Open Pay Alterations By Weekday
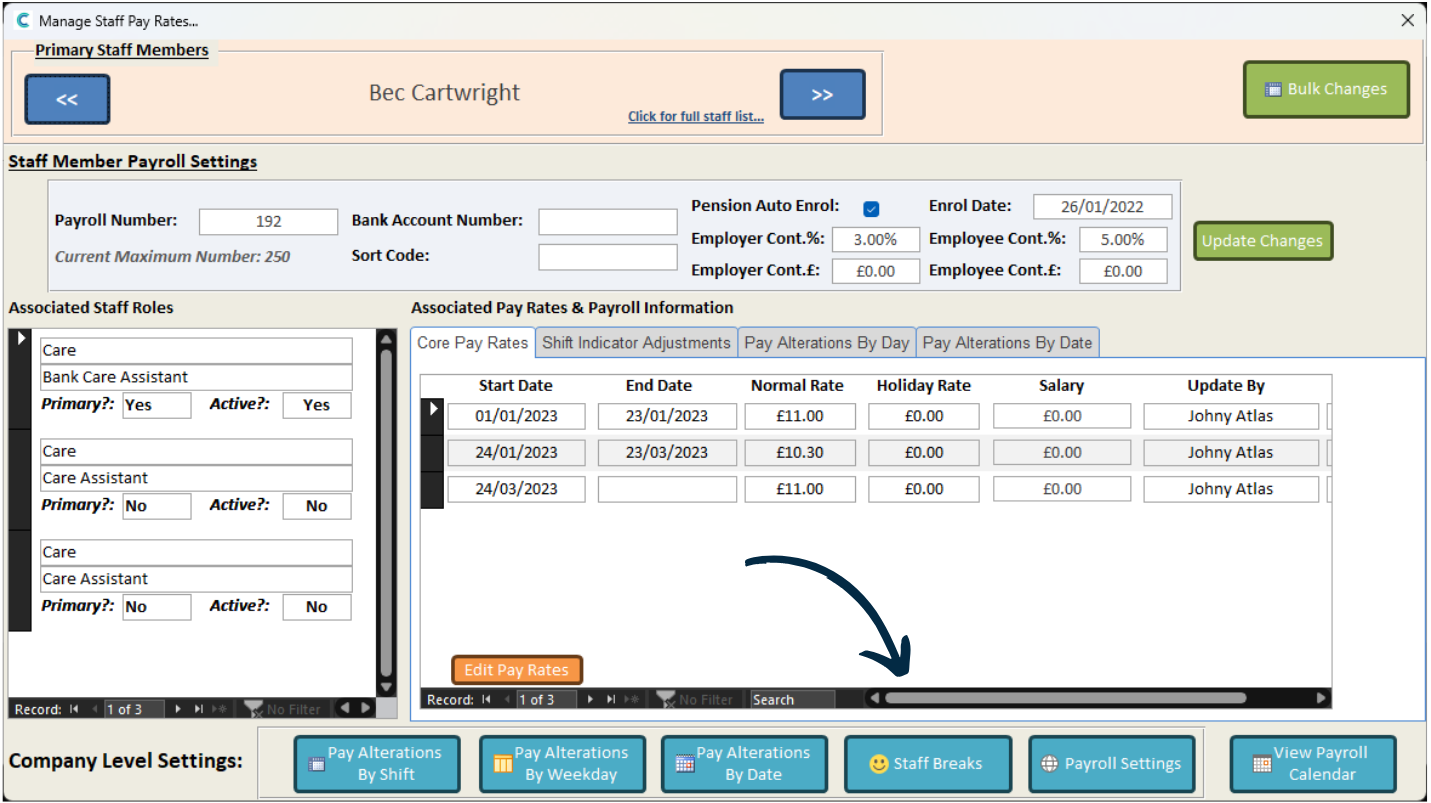Viewport: 1431px width, 803px height. [x=559, y=764]
